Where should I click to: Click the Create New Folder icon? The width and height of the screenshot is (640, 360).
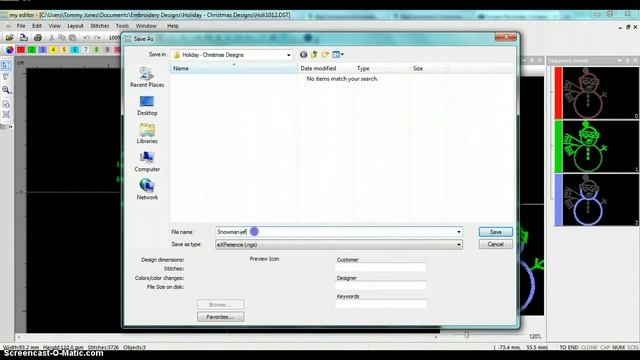(325, 54)
